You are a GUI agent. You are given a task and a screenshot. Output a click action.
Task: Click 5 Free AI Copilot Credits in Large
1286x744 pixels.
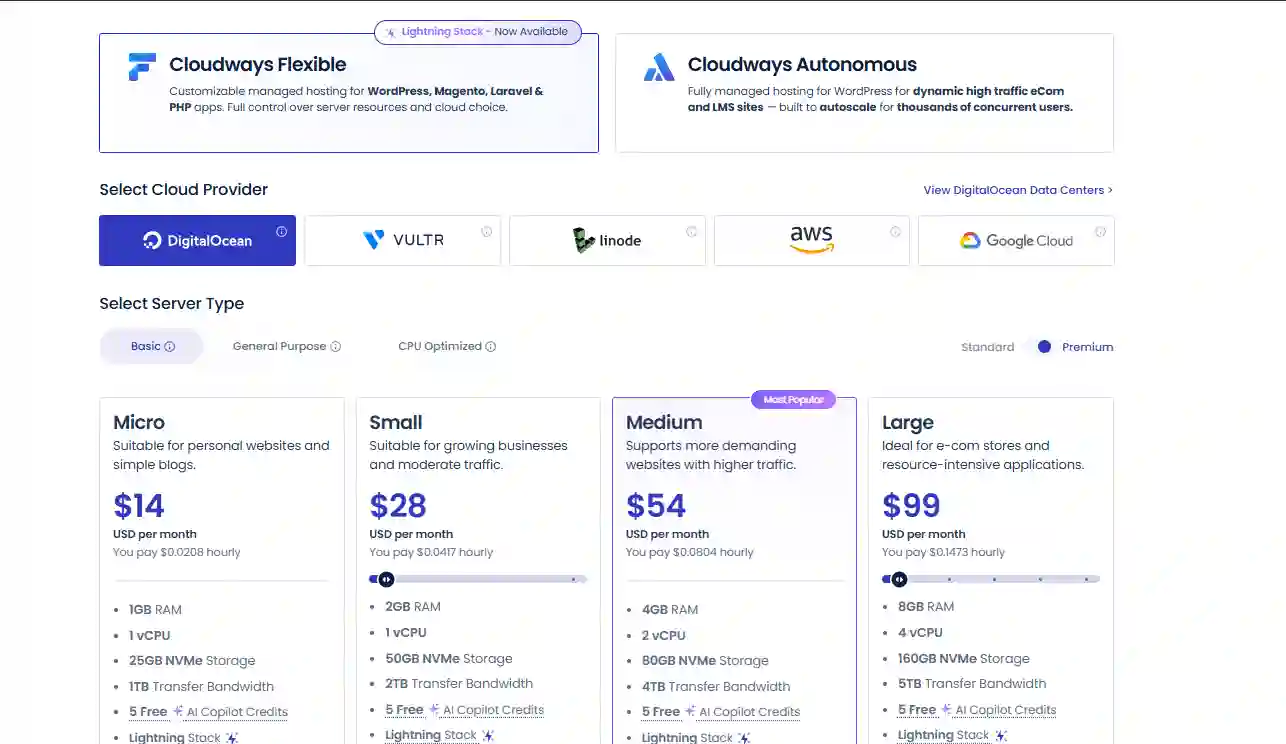pos(977,710)
